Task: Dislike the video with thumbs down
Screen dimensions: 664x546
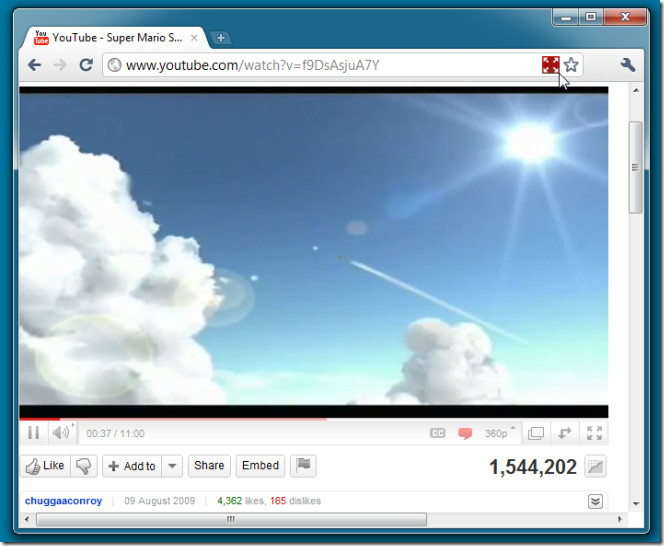Action: (x=83, y=466)
